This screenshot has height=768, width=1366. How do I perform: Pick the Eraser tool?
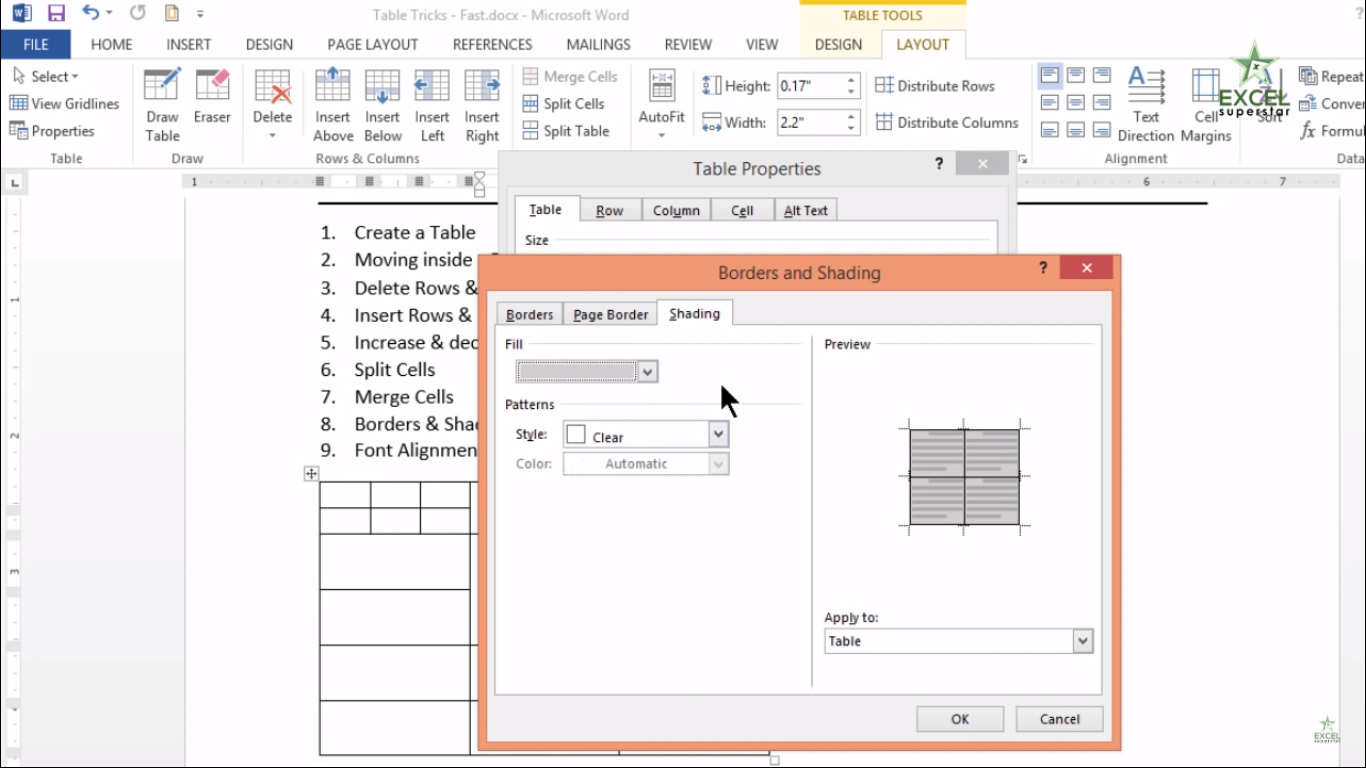[x=212, y=98]
